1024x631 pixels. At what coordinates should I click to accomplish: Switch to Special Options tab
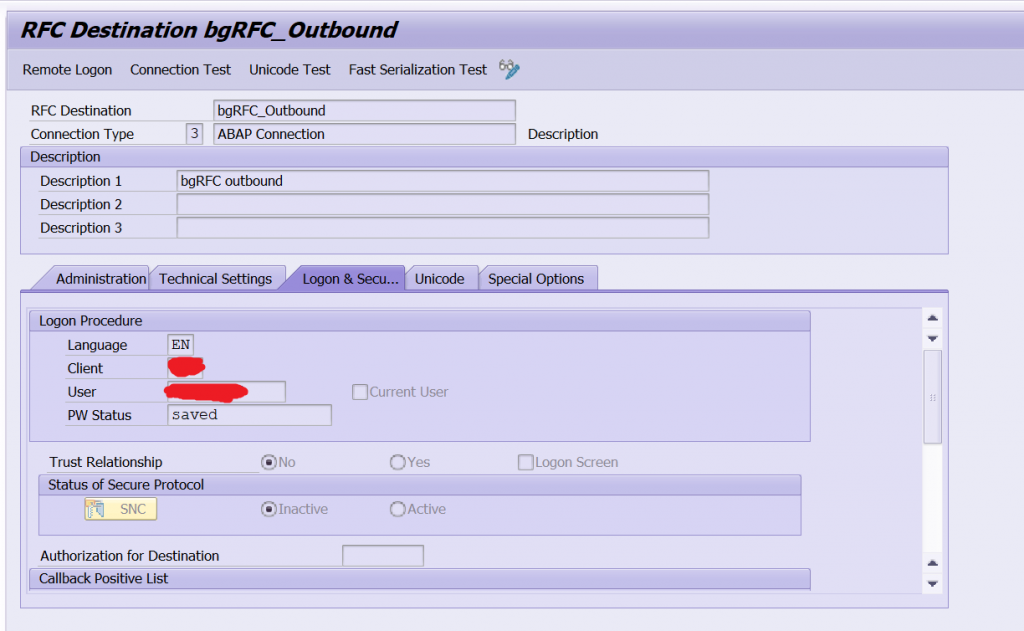pos(537,279)
